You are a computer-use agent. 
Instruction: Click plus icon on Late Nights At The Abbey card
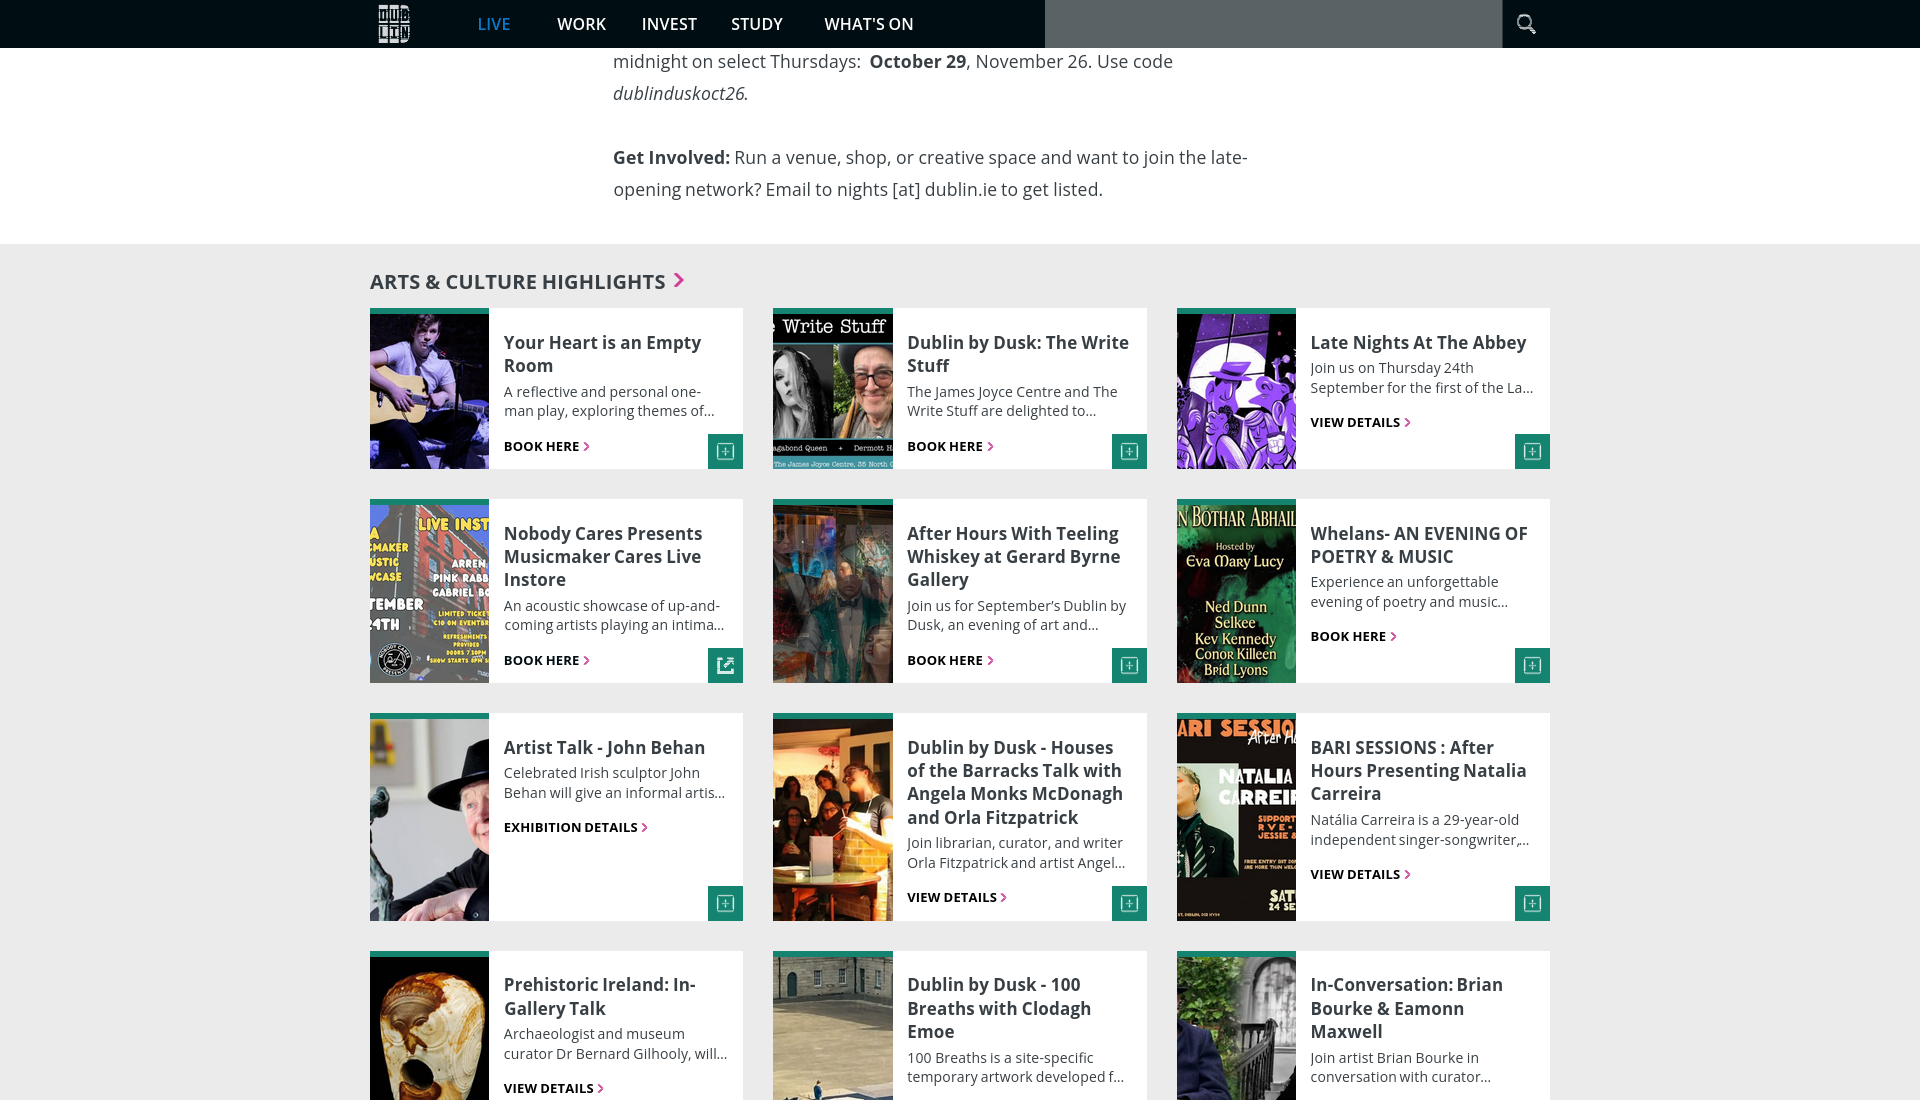[1532, 451]
